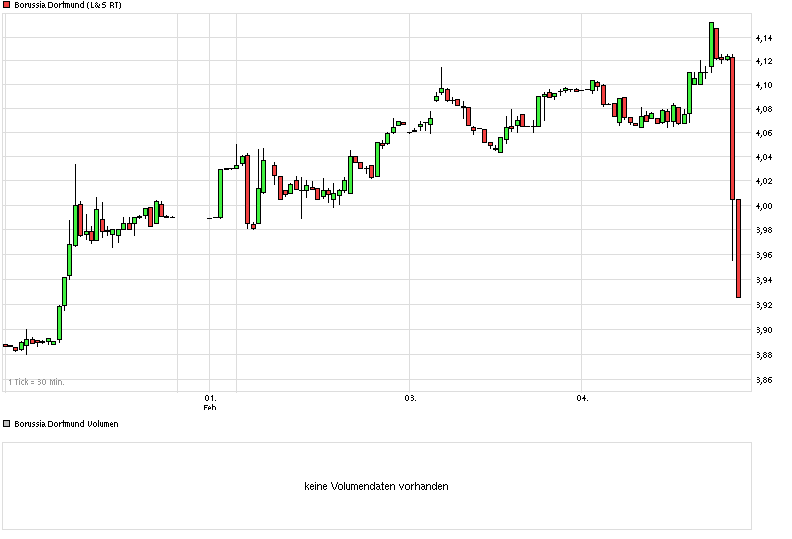Viewport: 792px width, 539px height.
Task: Click the '04.' date axis label
Action: tap(582, 398)
